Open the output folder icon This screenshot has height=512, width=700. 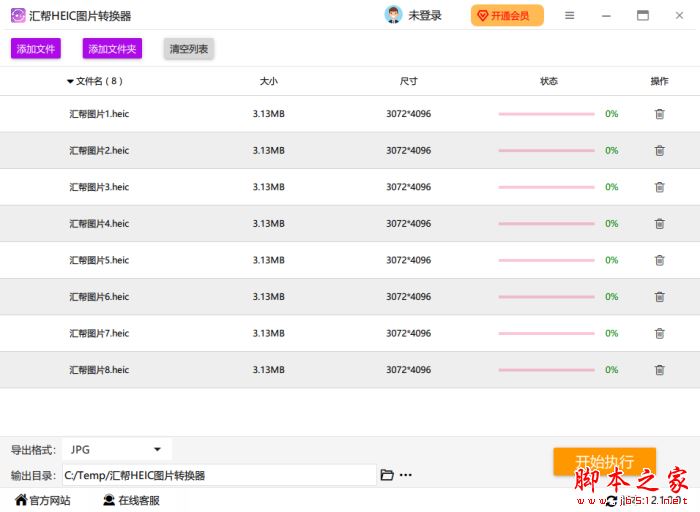pyautogui.click(x=387, y=475)
